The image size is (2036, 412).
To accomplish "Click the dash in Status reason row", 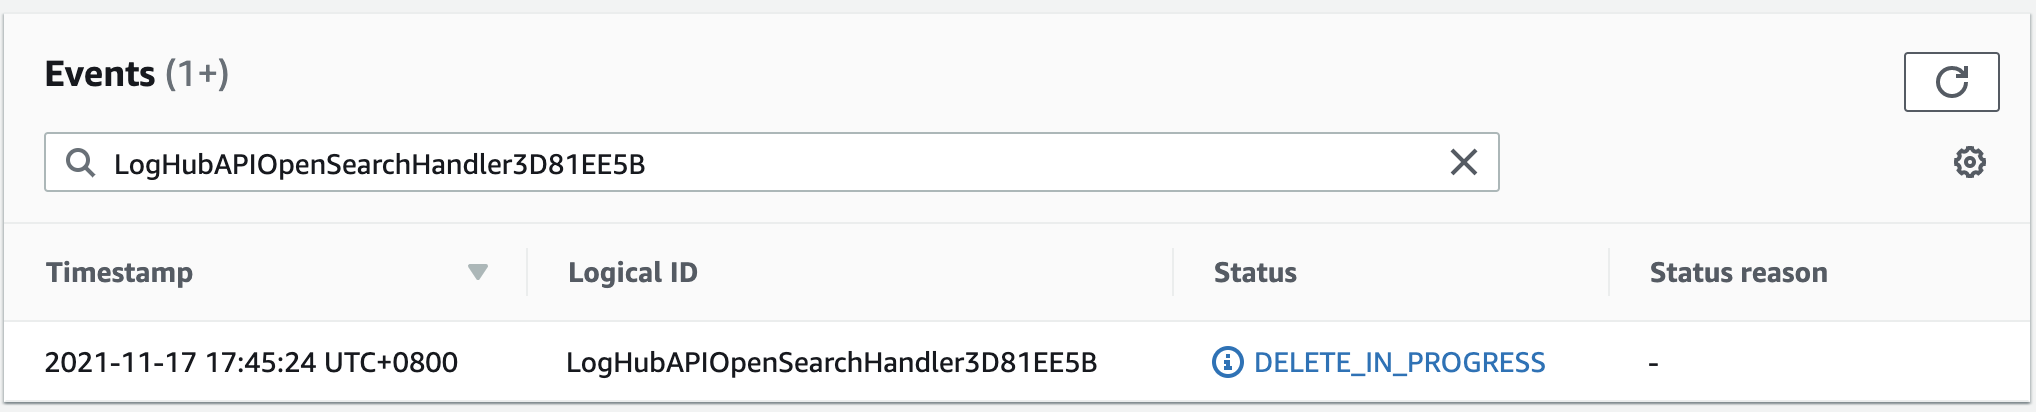I will [x=1654, y=364].
